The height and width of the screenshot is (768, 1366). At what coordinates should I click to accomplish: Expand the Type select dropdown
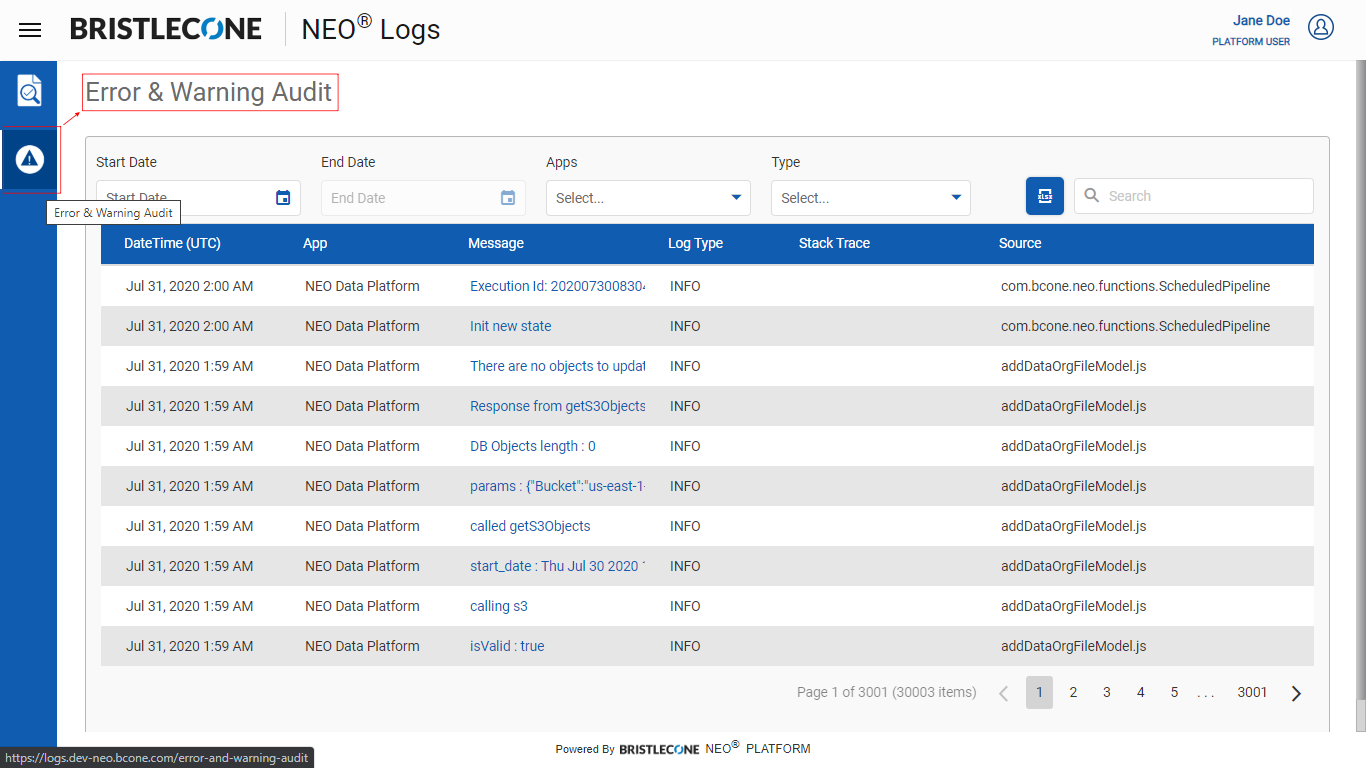[870, 198]
